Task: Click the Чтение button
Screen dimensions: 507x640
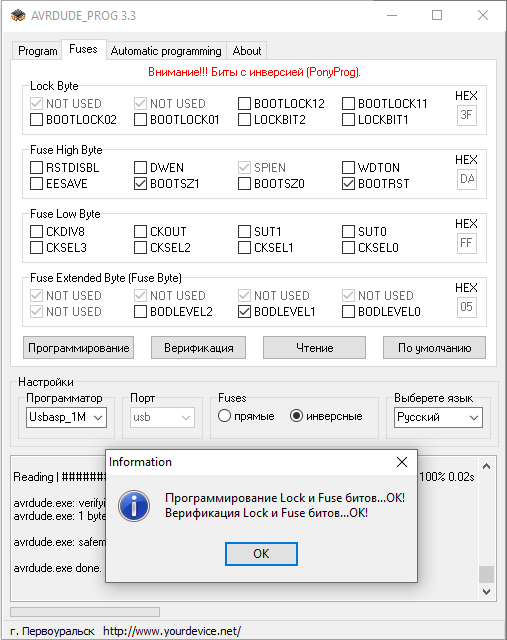Action: (x=314, y=348)
